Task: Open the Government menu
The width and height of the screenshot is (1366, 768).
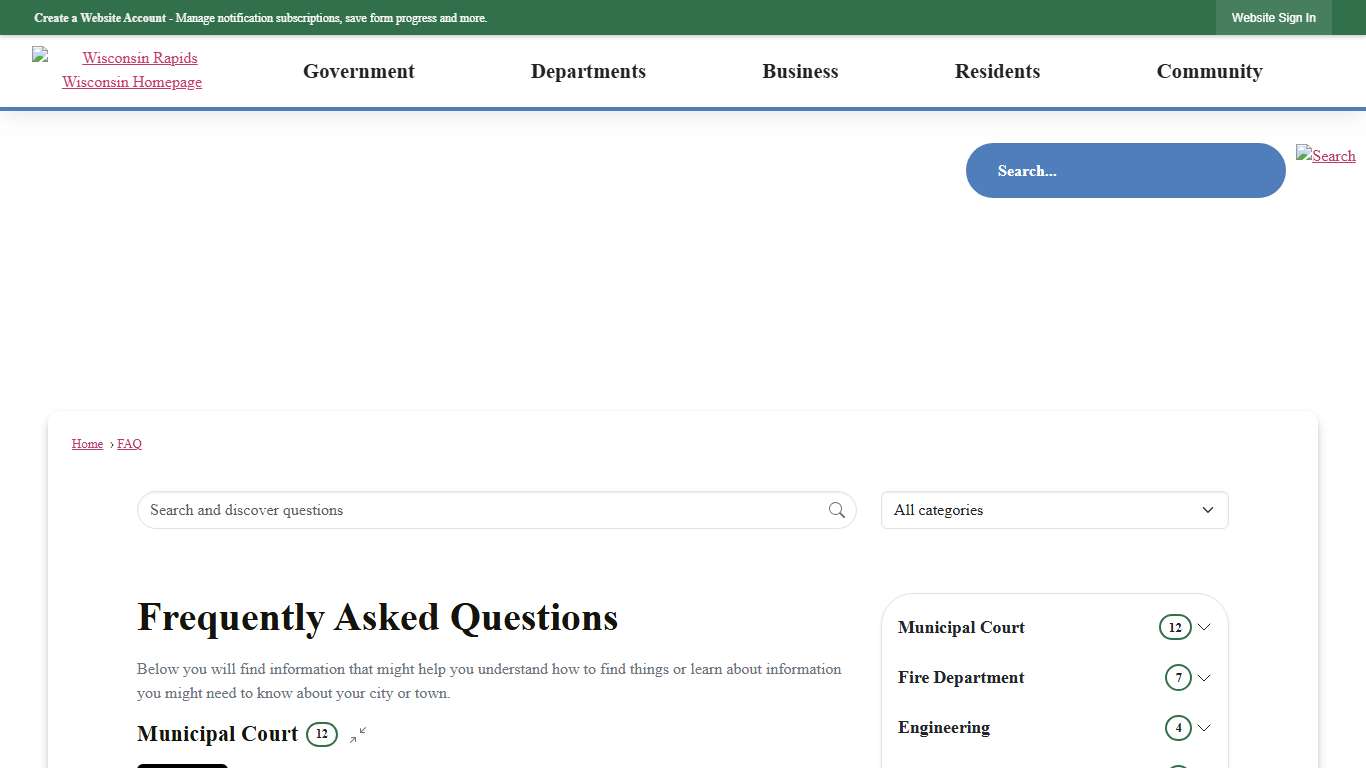Action: point(358,71)
